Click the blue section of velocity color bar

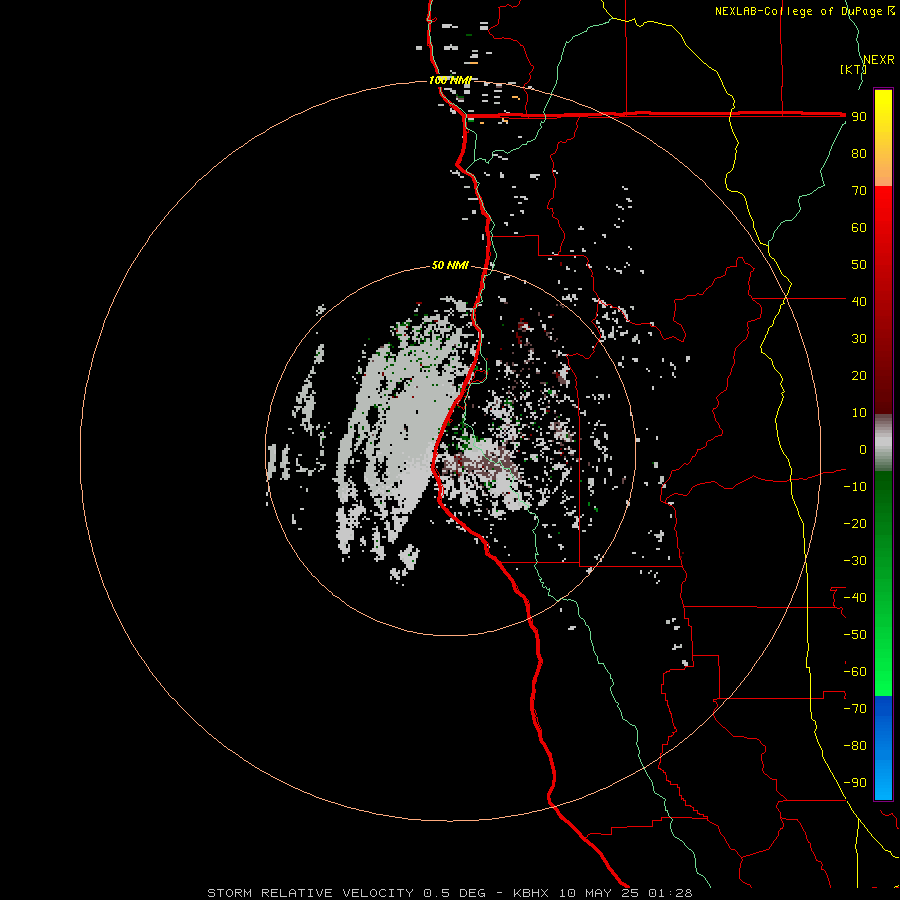click(x=883, y=748)
